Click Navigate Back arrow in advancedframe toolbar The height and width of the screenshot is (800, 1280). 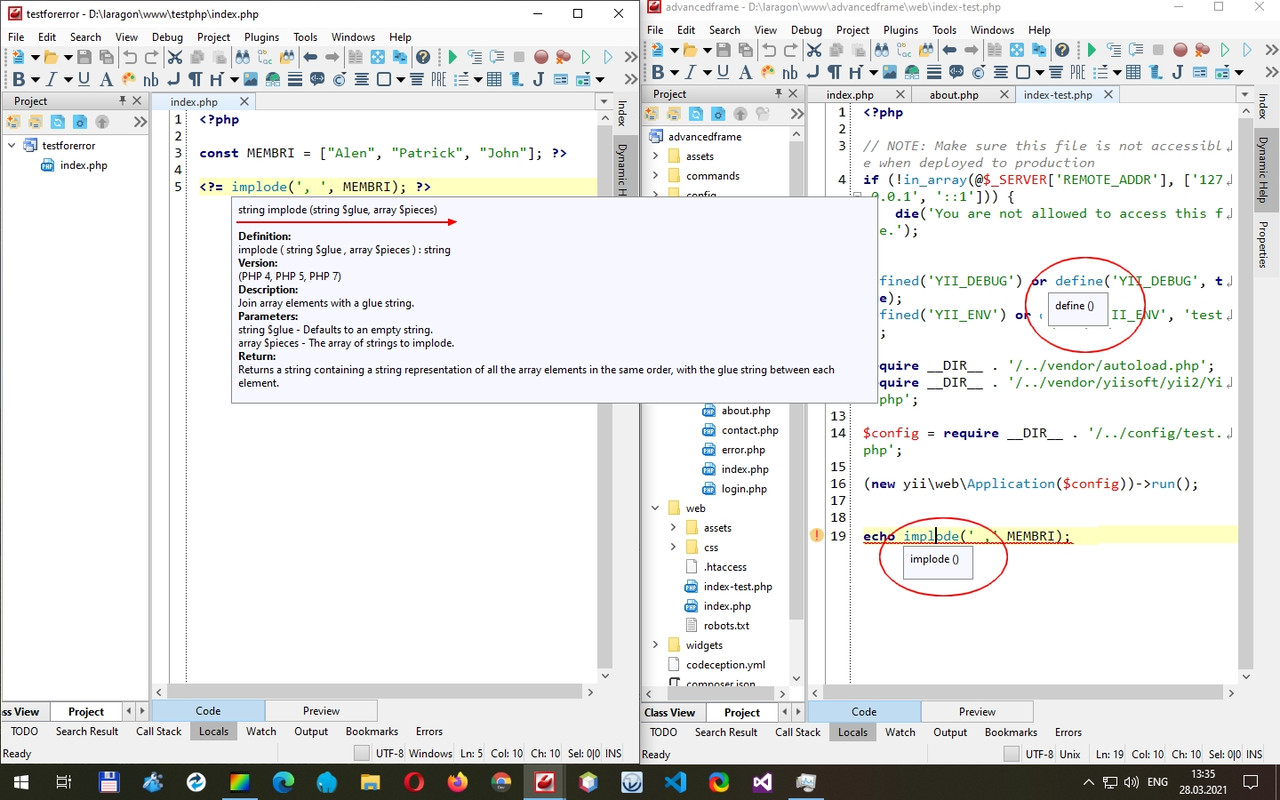coord(950,50)
